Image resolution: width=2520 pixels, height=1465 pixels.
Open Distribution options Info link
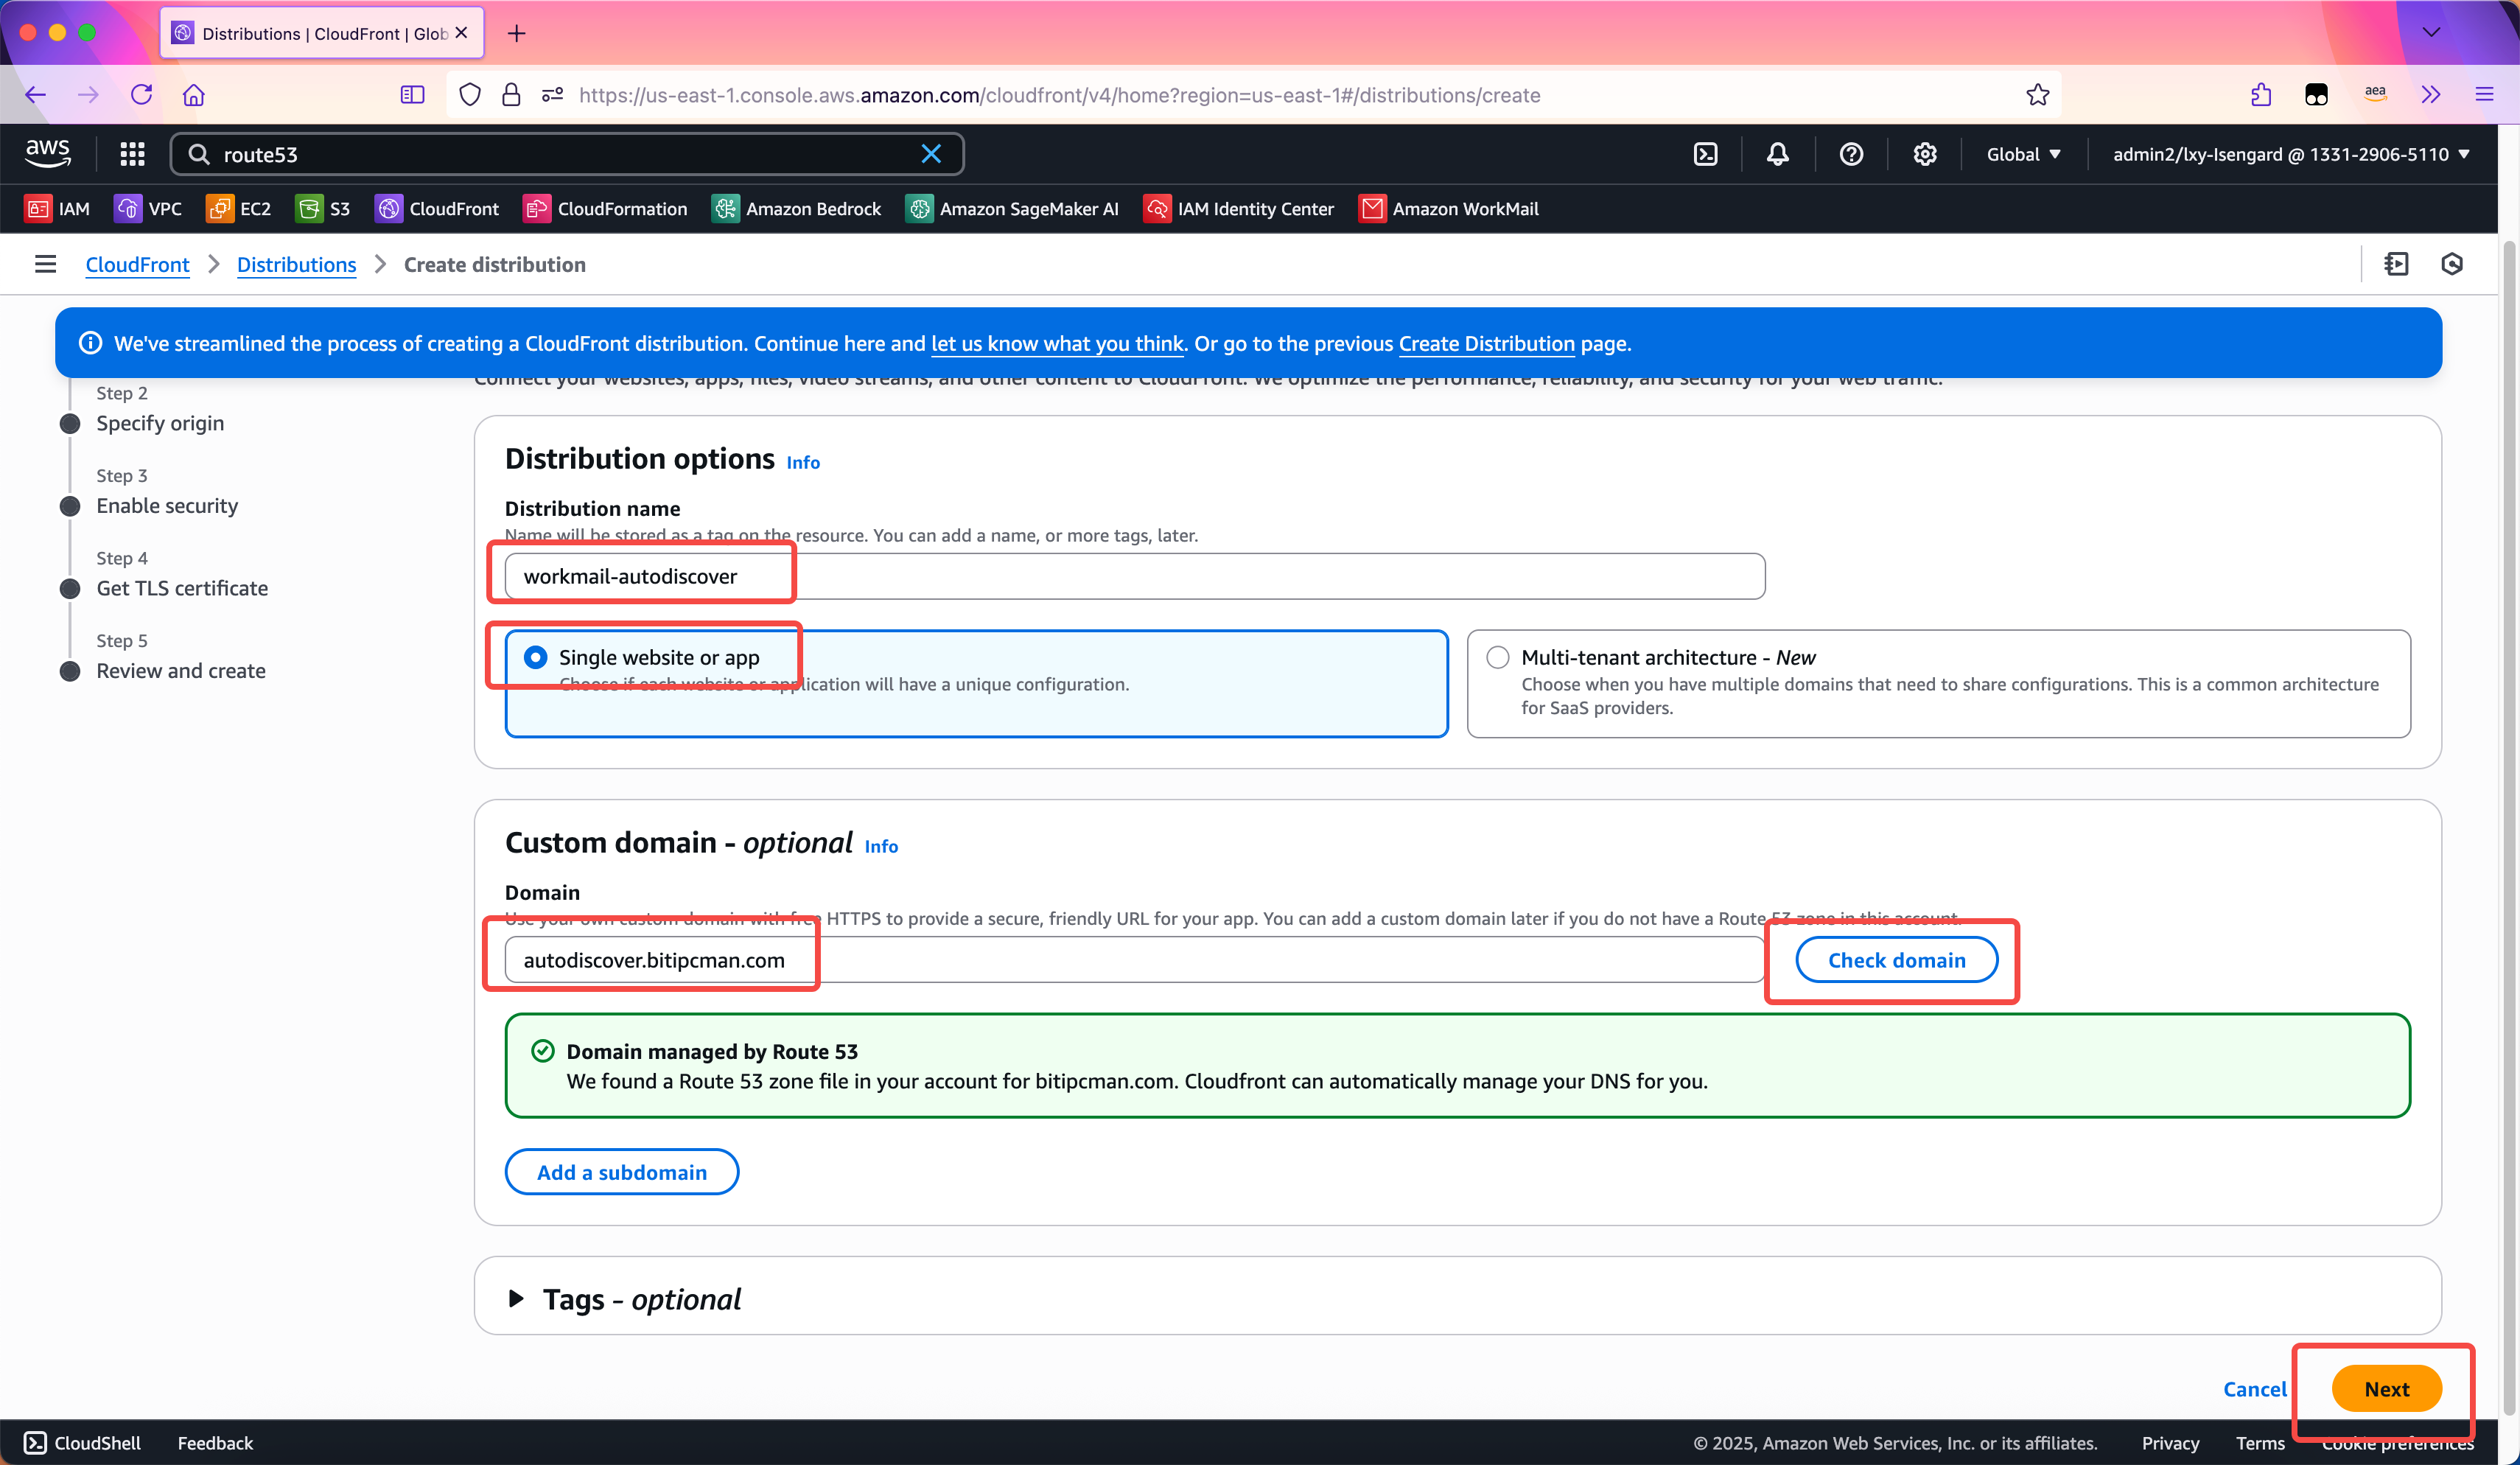pyautogui.click(x=803, y=462)
